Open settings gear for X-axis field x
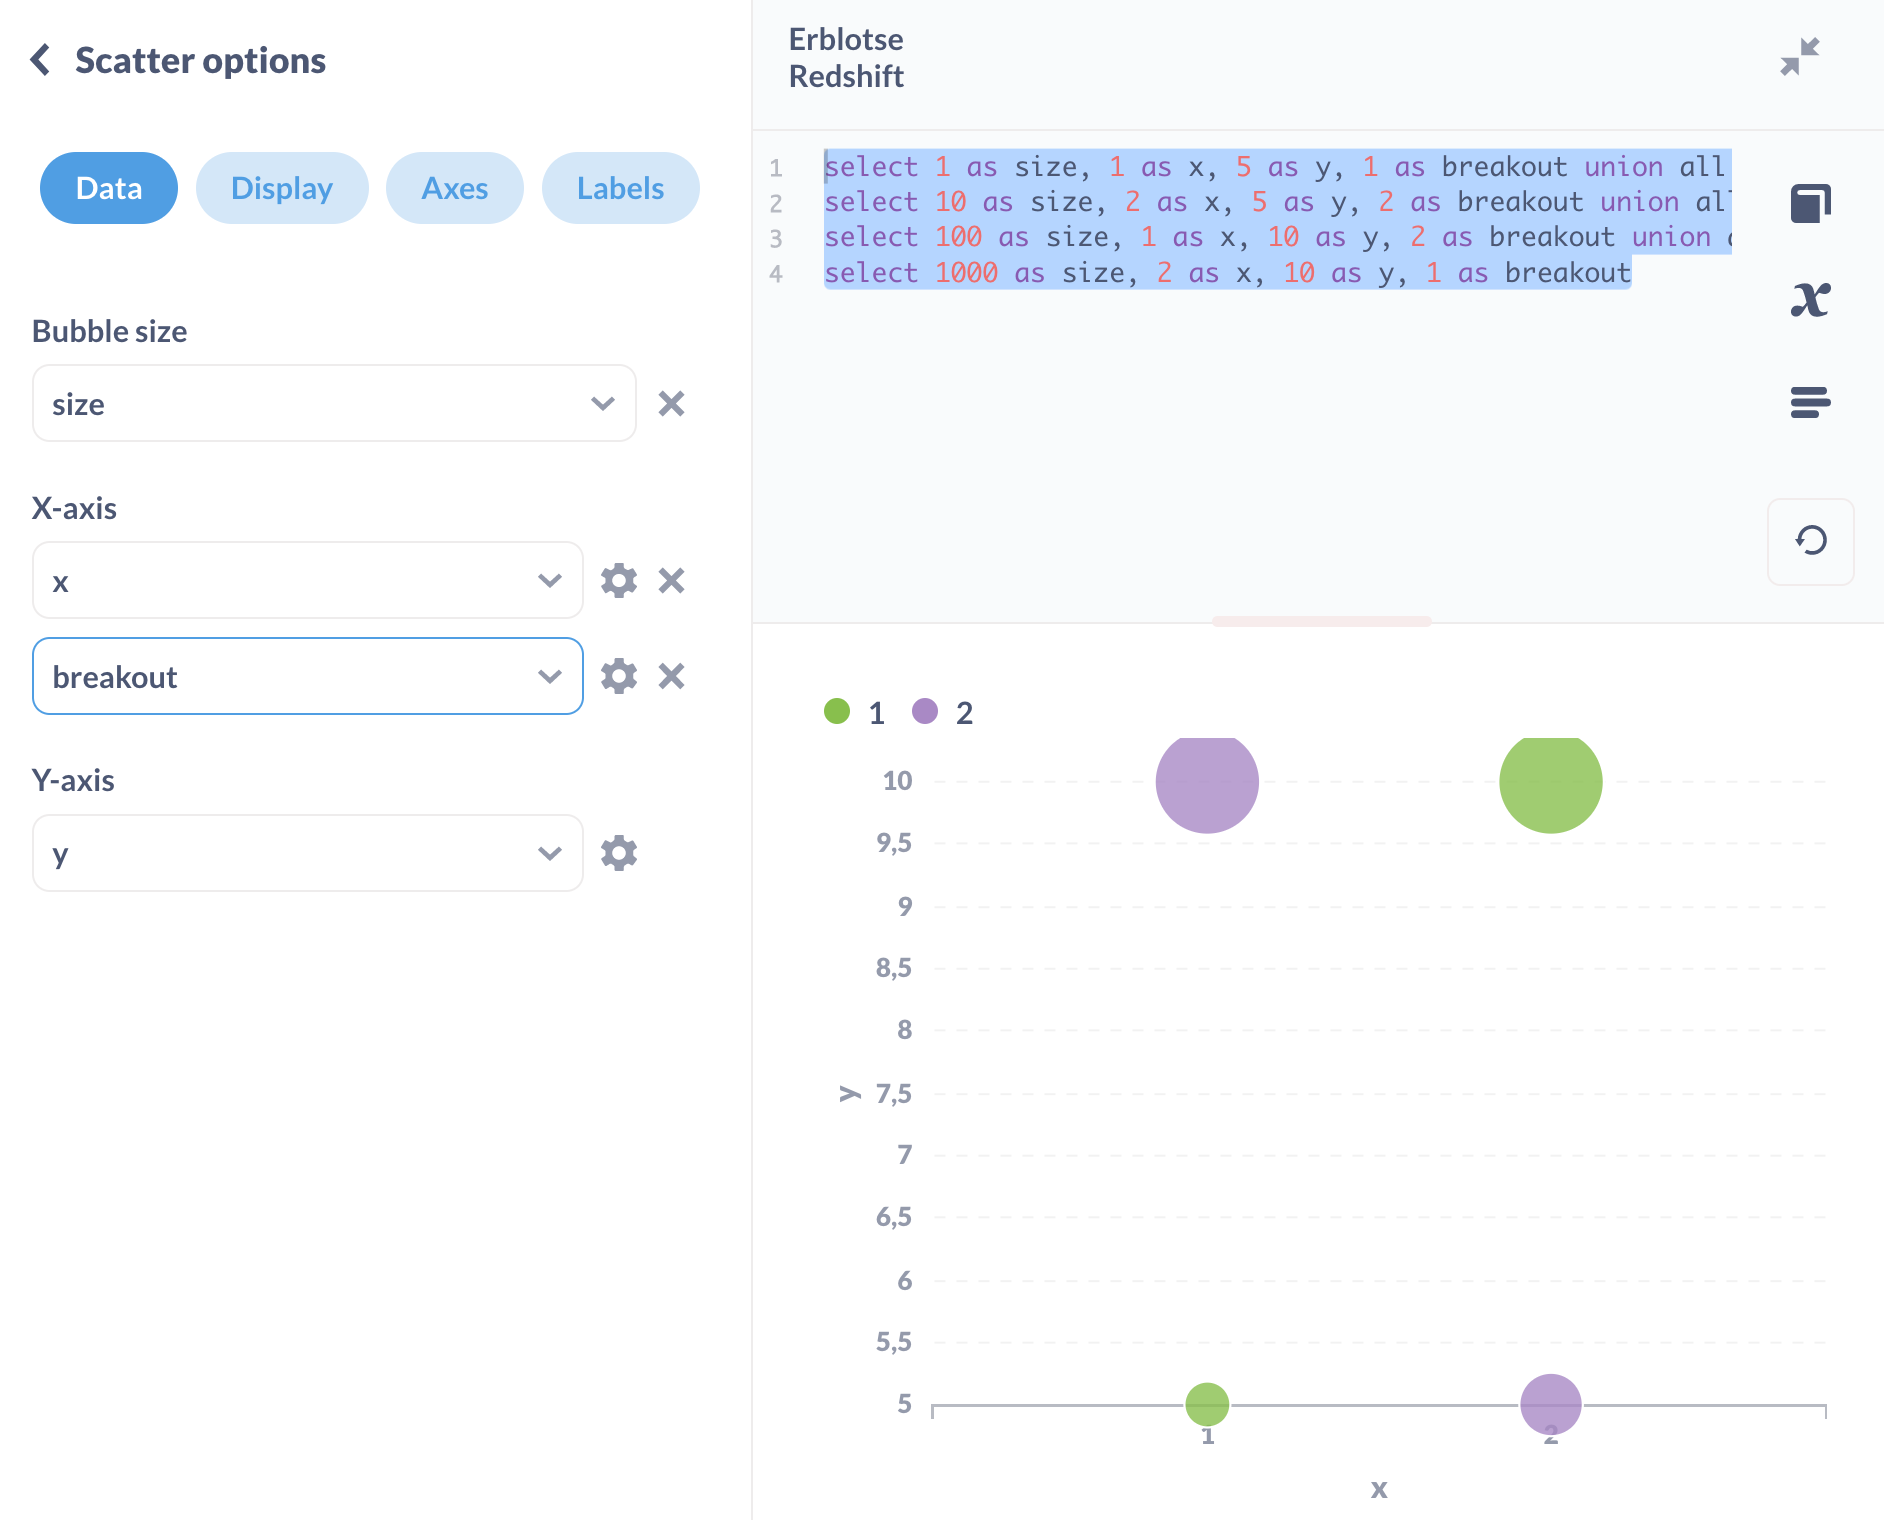Screen dimensions: 1884x1520 pyautogui.click(x=619, y=580)
